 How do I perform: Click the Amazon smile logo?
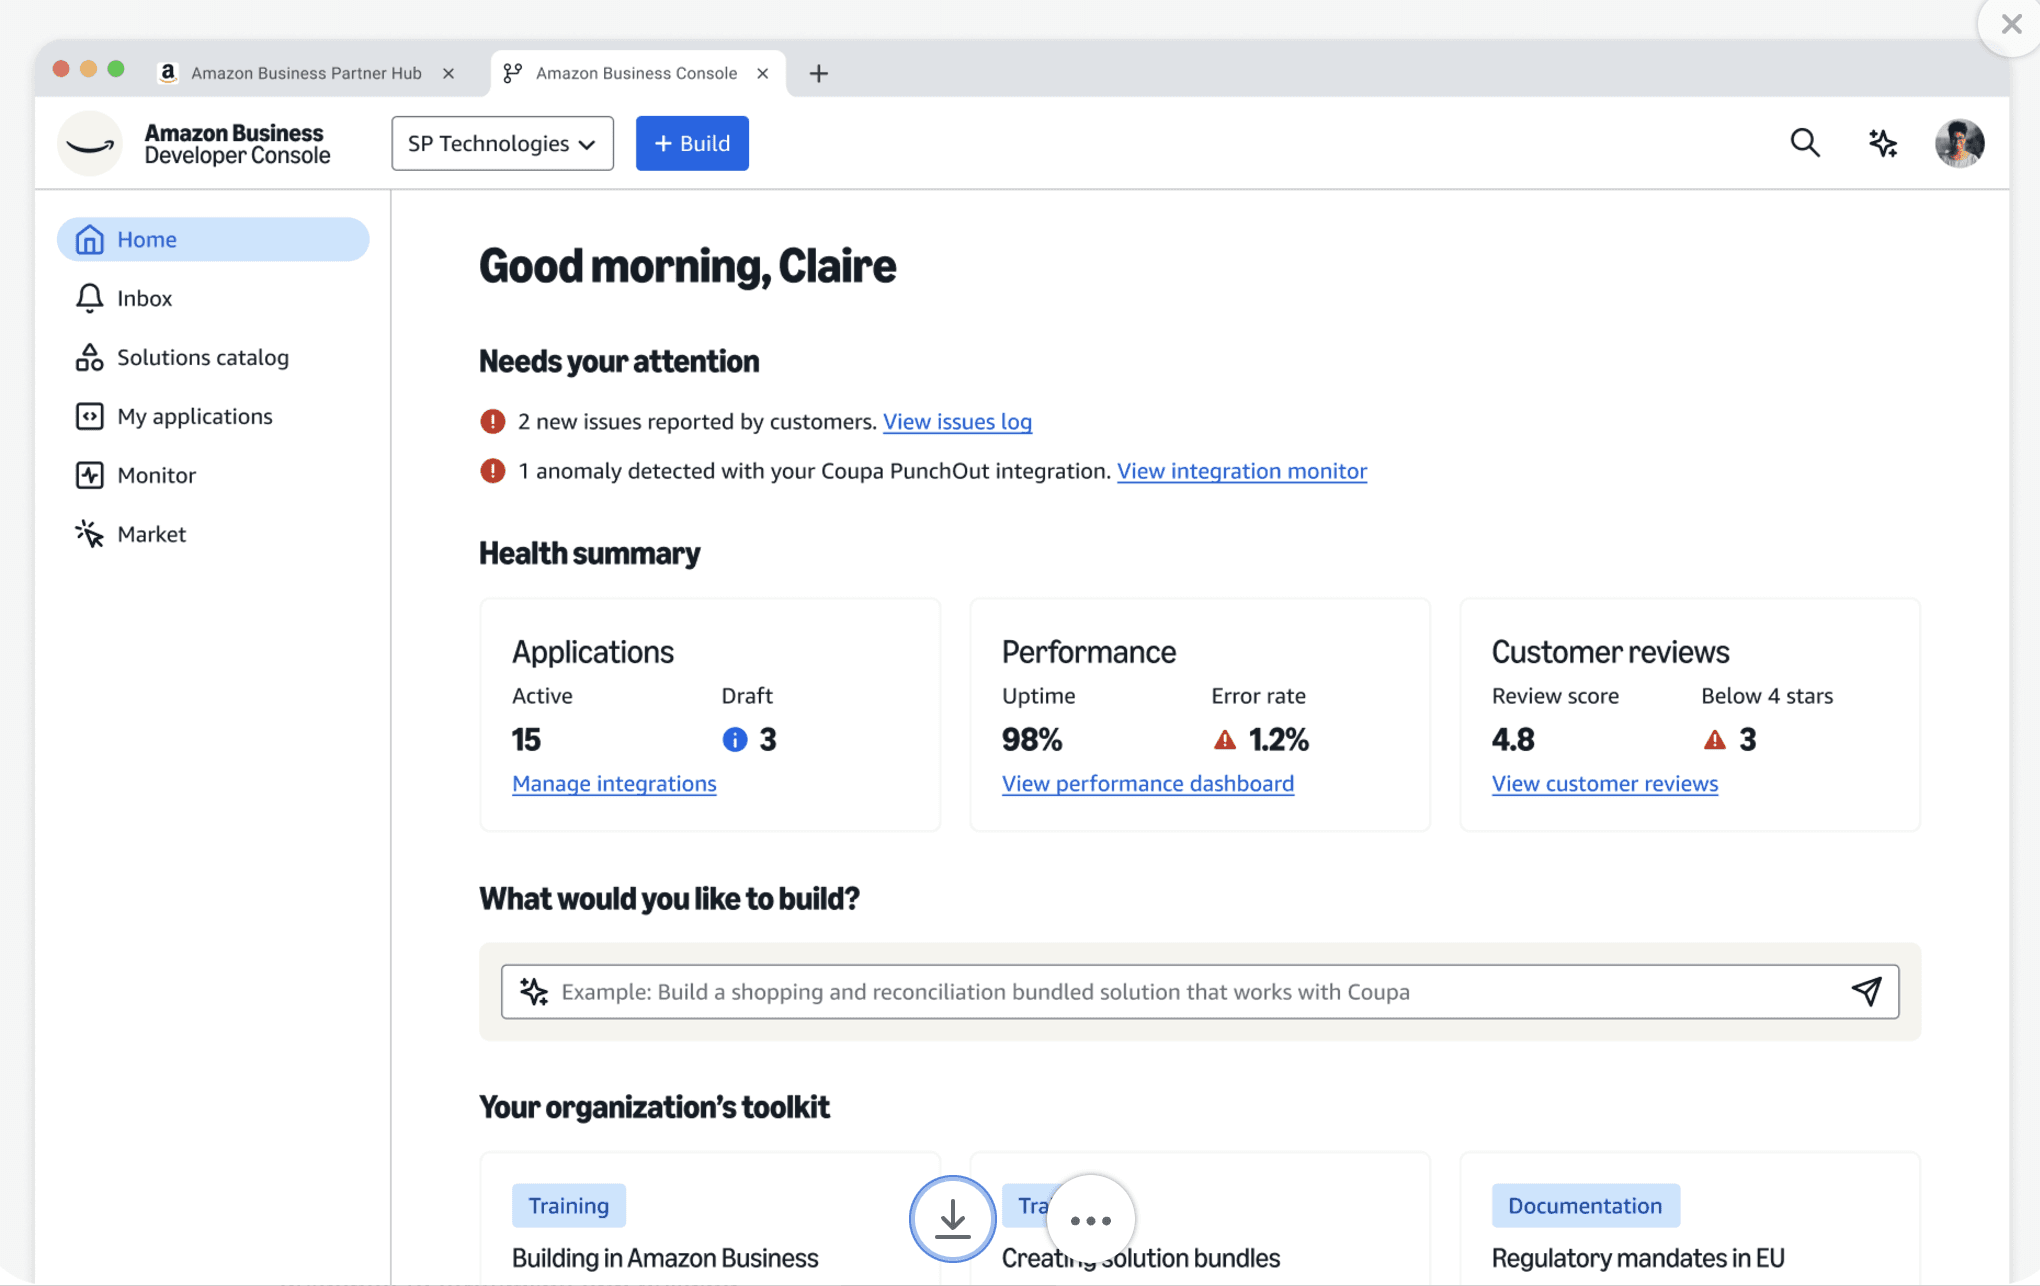click(90, 143)
